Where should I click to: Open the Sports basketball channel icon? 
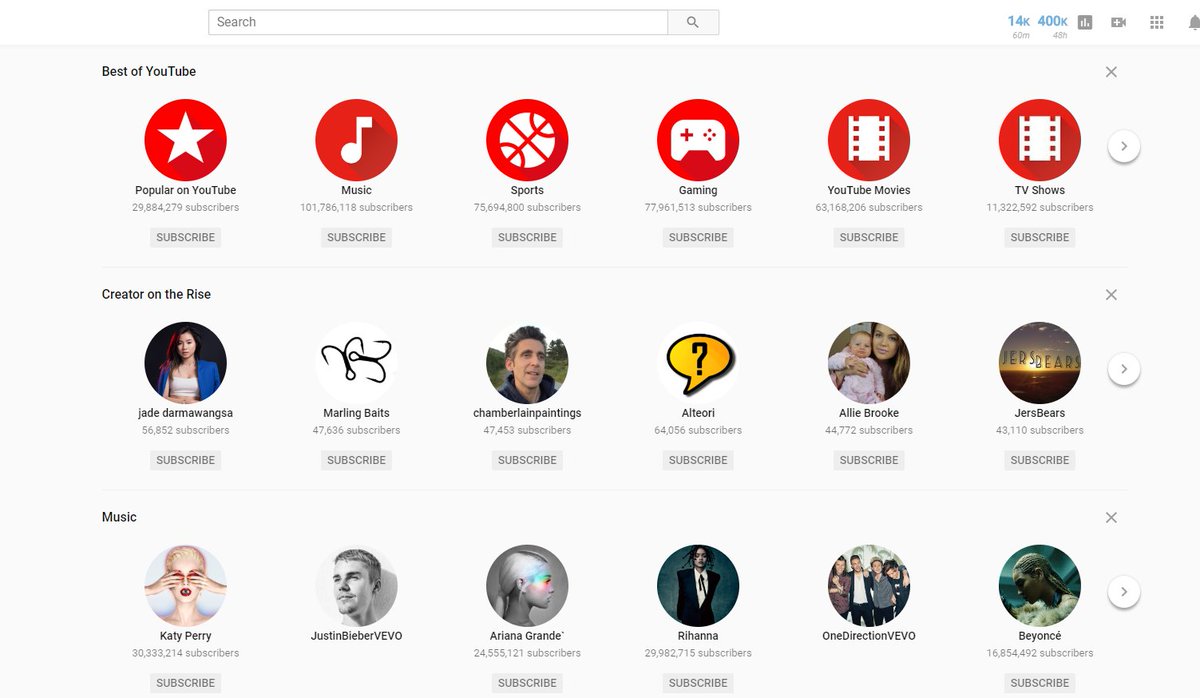point(527,140)
